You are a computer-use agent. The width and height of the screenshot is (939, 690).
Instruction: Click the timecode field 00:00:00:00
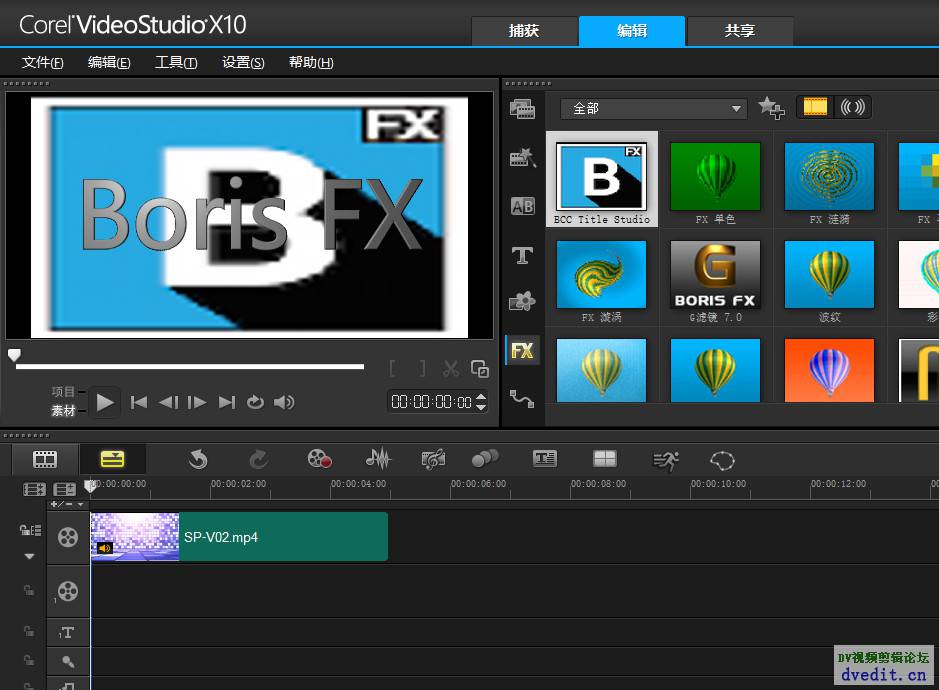(431, 402)
